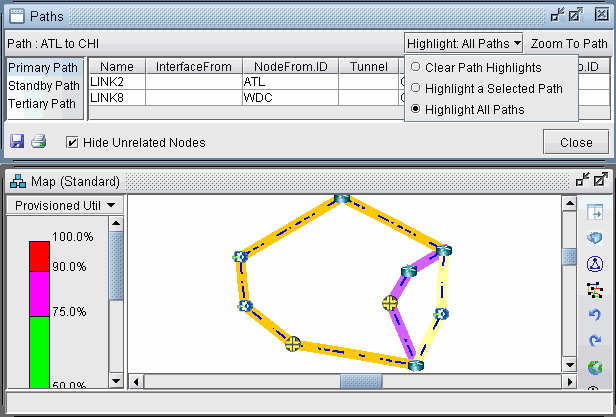This screenshot has width=616, height=417.
Task: Click the circled triangle icon in map toolbar
Action: (x=595, y=263)
